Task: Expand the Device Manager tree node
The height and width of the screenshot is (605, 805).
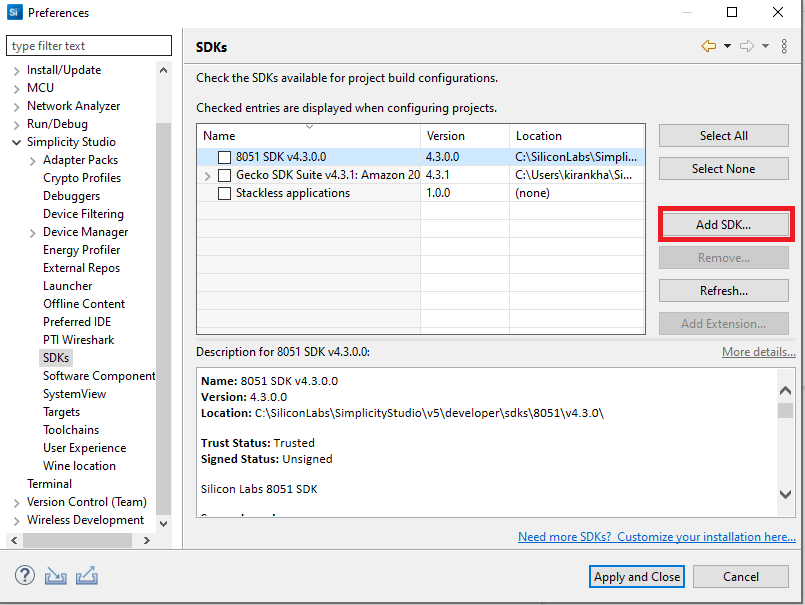Action: click(x=32, y=233)
